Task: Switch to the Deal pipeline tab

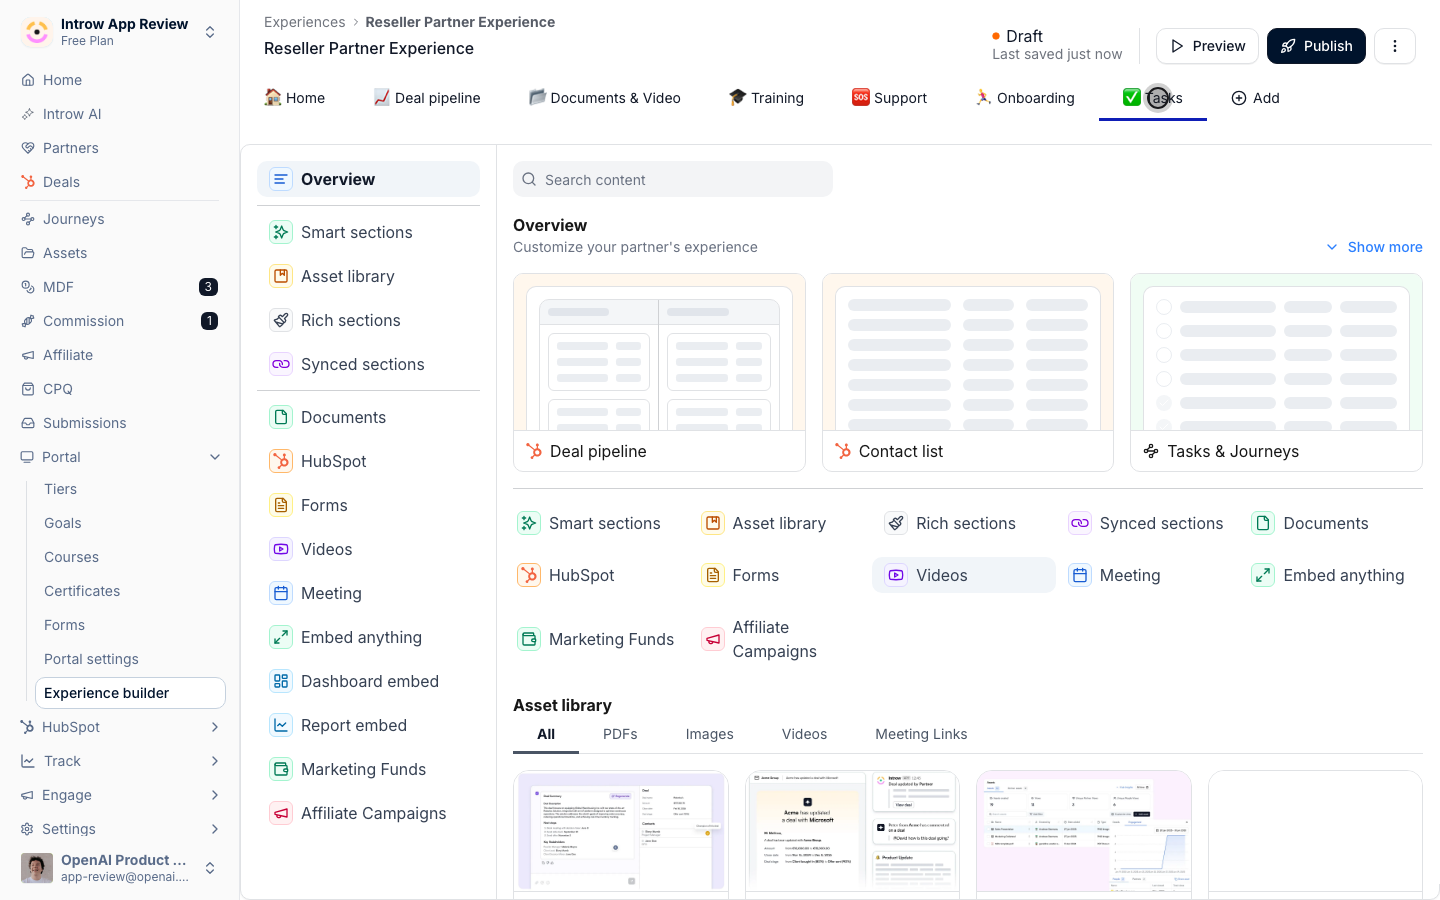Action: (427, 98)
